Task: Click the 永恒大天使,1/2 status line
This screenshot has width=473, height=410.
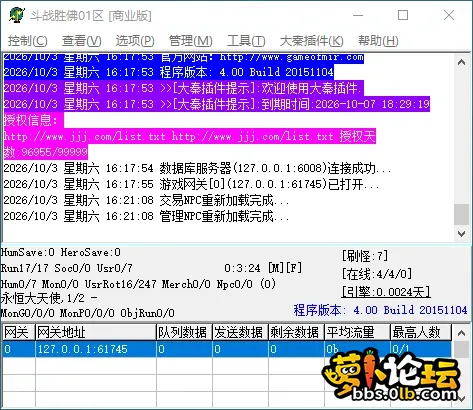Action: point(49,298)
